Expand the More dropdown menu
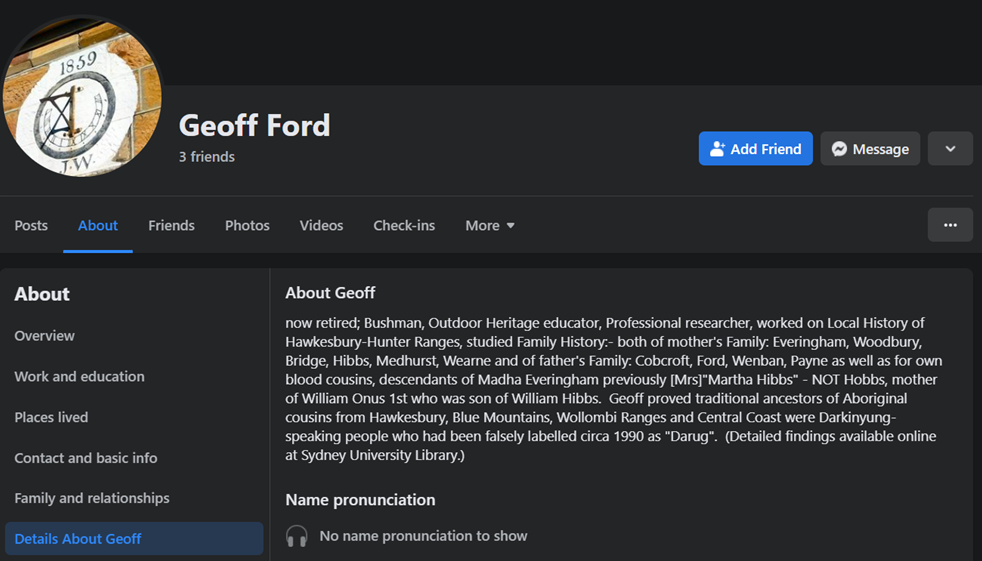 coord(490,225)
